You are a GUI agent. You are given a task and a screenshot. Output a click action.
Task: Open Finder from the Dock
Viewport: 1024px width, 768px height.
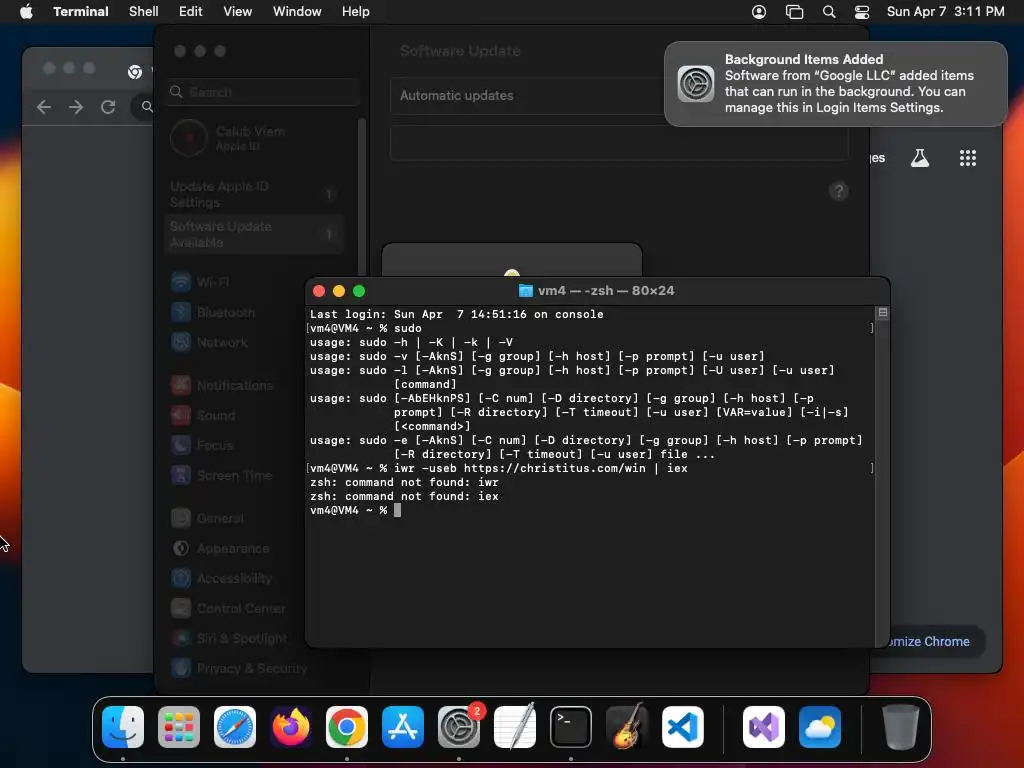coord(123,727)
